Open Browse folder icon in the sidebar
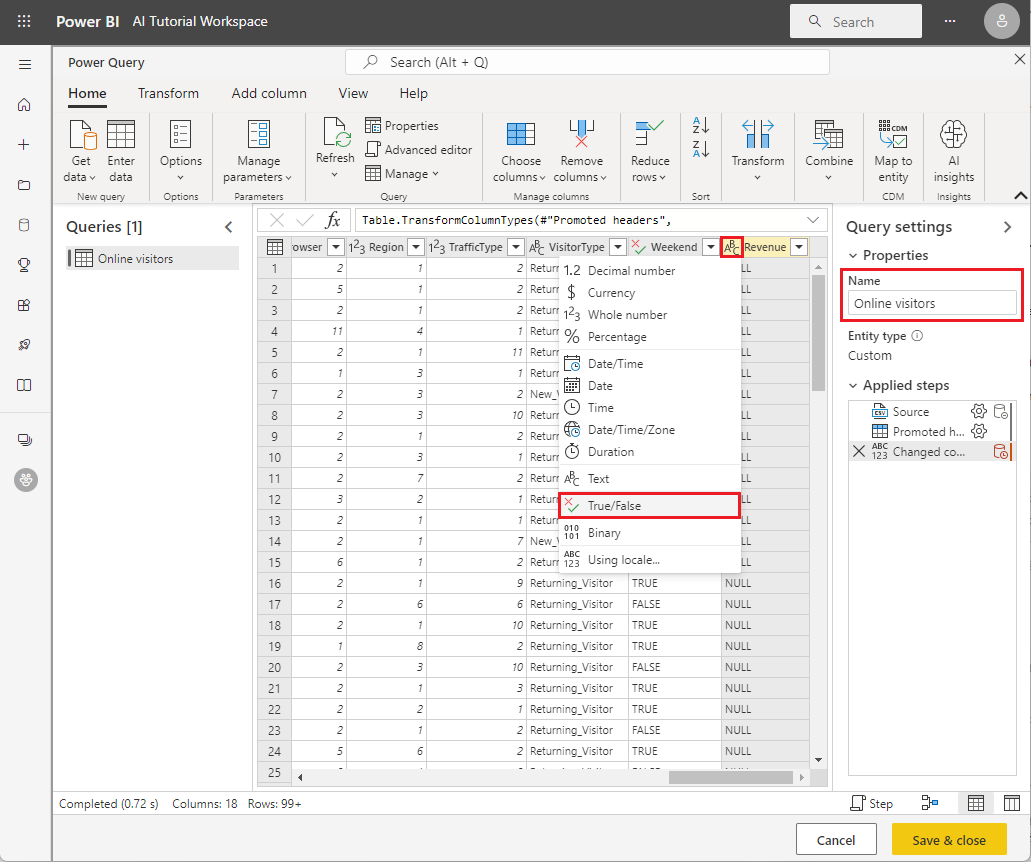 click(x=24, y=185)
